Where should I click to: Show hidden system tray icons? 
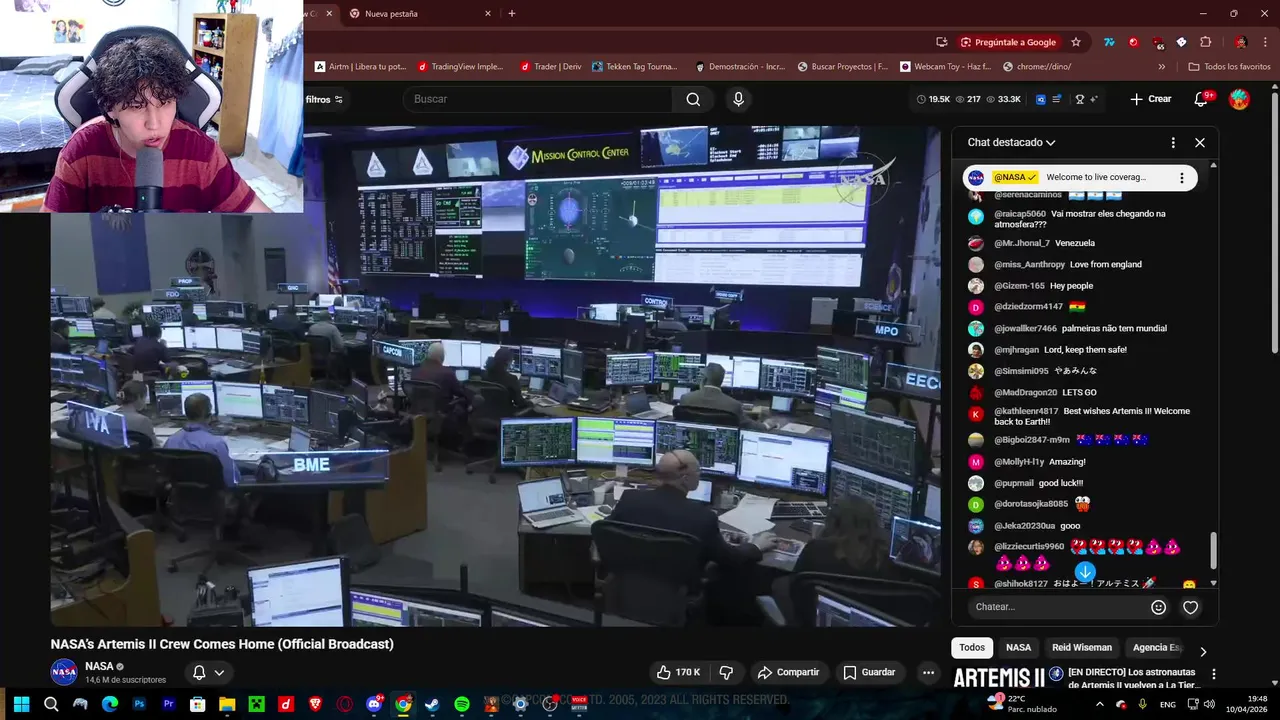point(1100,704)
